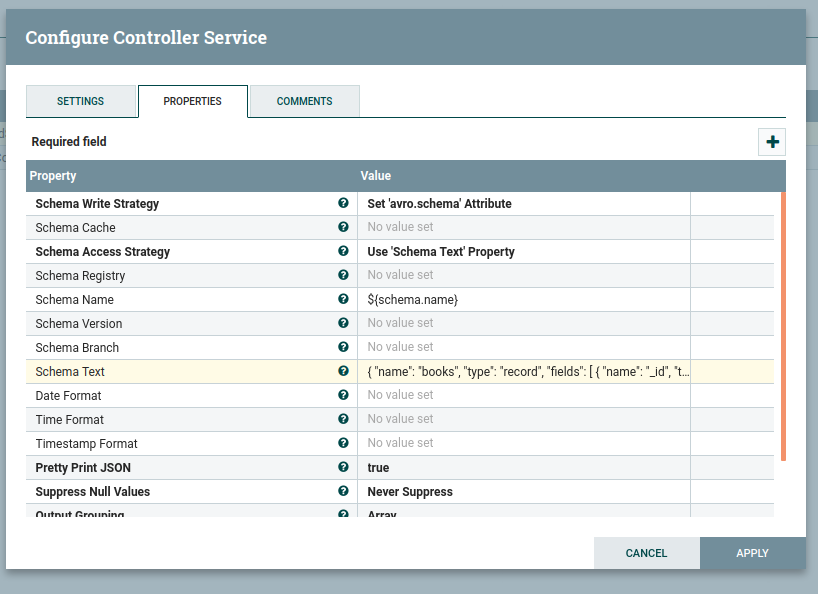Click help icon next to Schema Registry
Image resolution: width=818 pixels, height=594 pixels.
(x=343, y=275)
